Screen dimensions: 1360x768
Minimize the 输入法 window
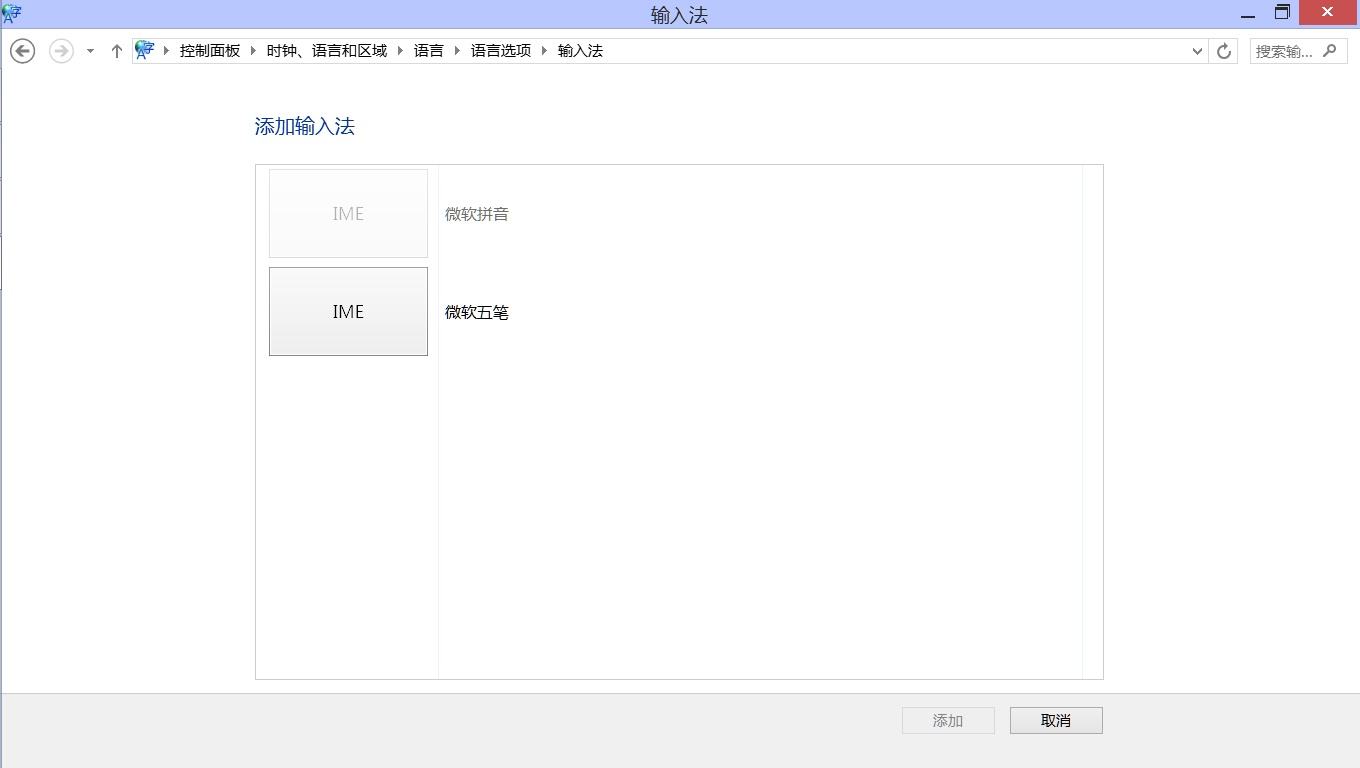coord(1248,14)
